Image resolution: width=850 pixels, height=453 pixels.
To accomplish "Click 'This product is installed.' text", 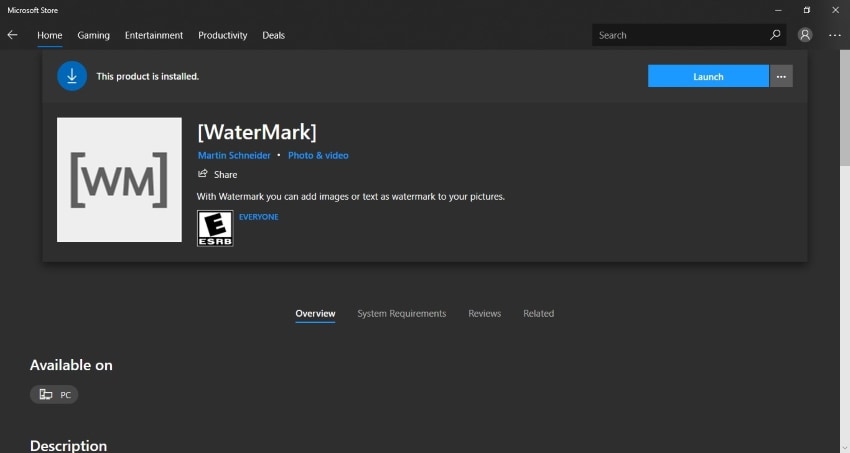I will click(147, 76).
